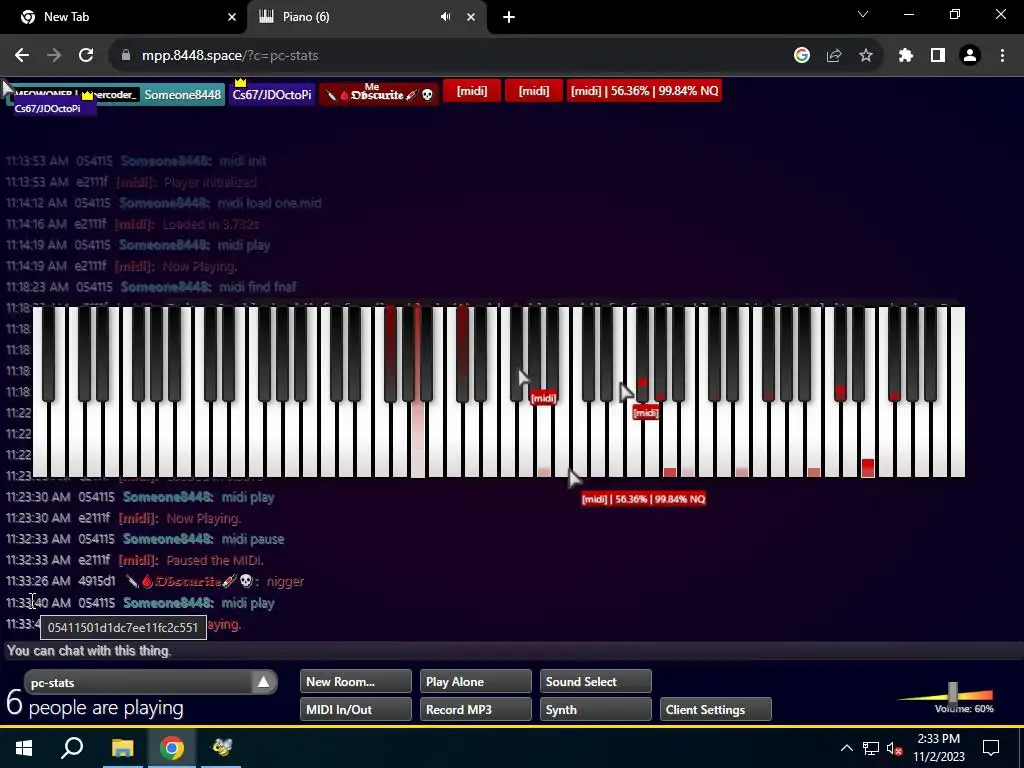Viewport: 1024px width, 768px height.
Task: Open the Chrome three-dot menu
Action: (1002, 56)
